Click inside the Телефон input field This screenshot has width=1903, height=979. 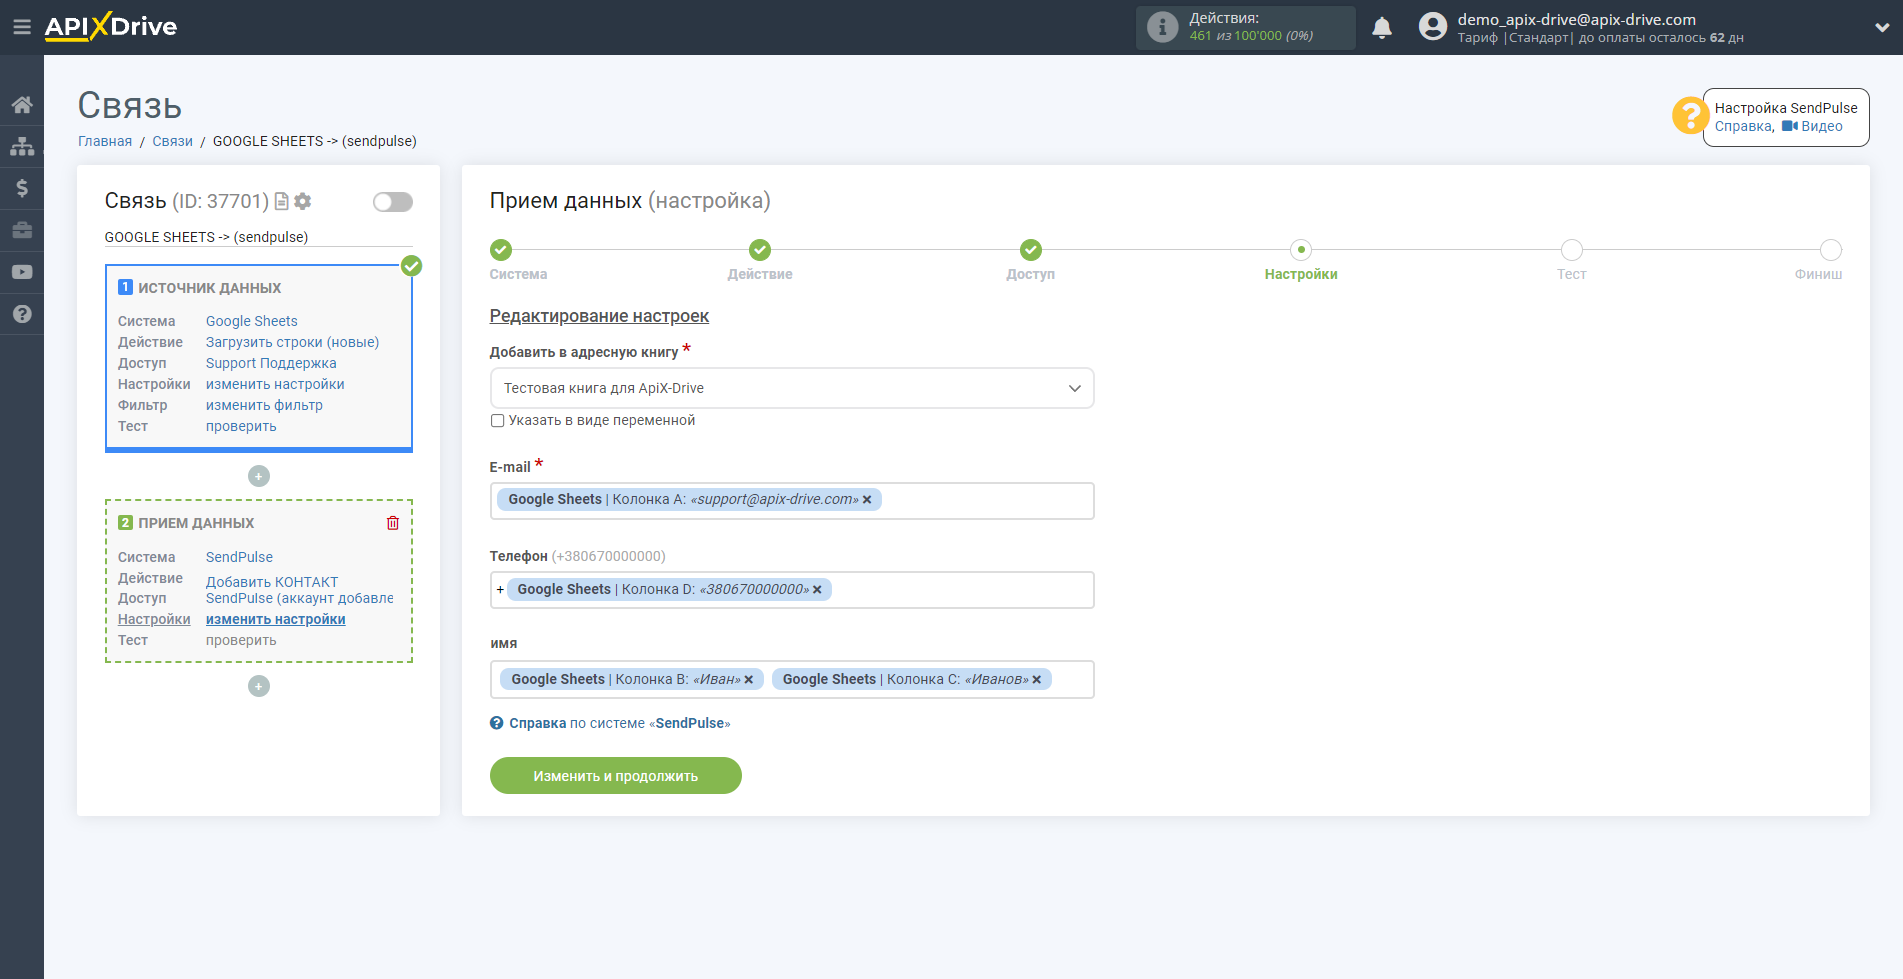point(792,590)
